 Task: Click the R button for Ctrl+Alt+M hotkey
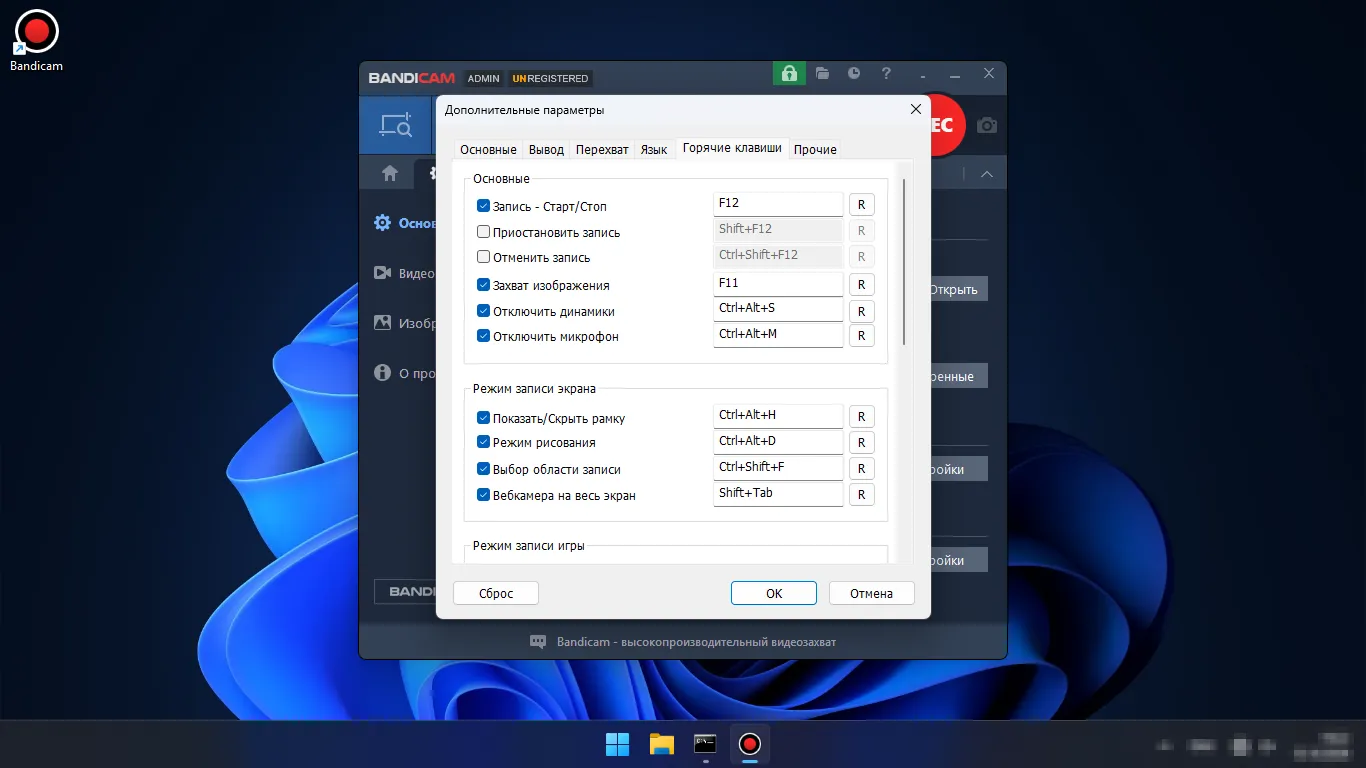[x=861, y=336]
